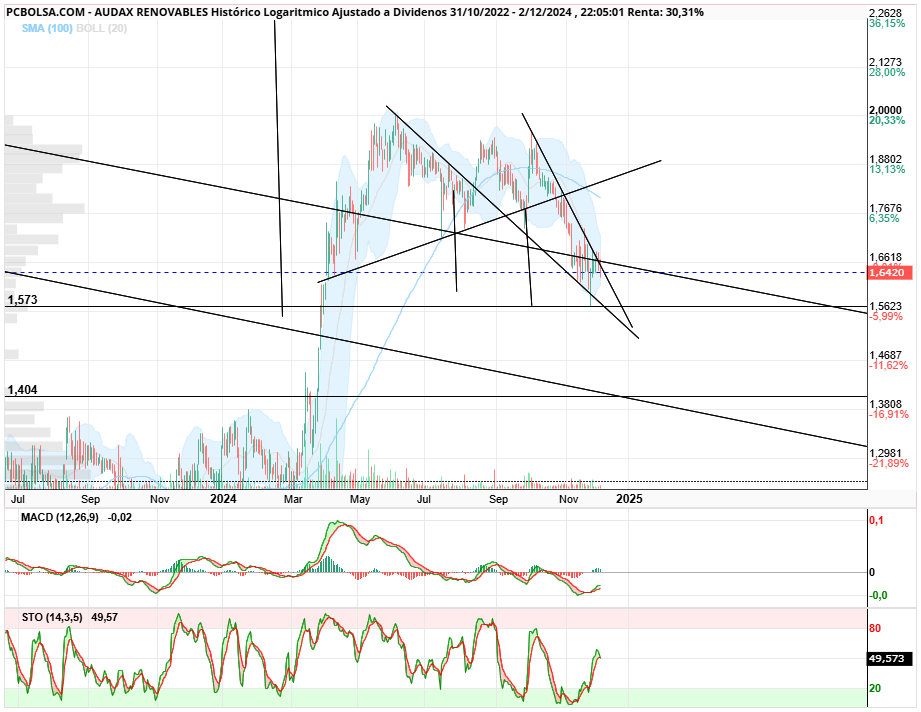Screen dimensions: 921x712
Task: Click the 20,33% axis percentage
Action: tap(887, 120)
